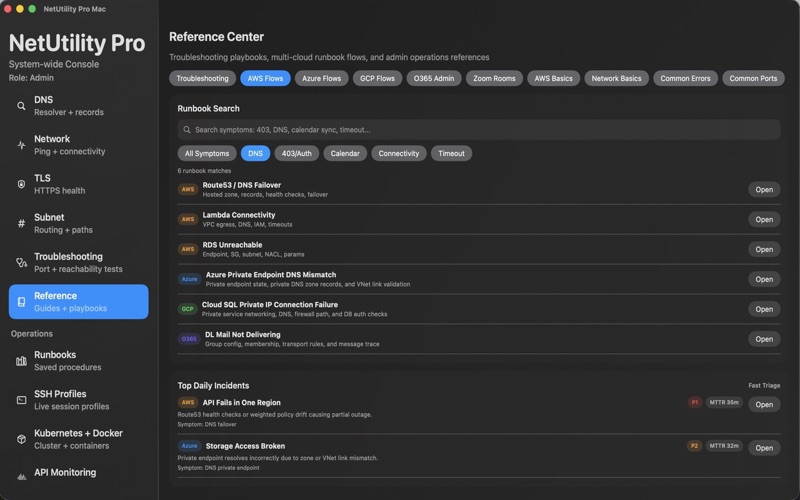Switch to the AWS Basics tab
This screenshot has width=800, height=500.
(553, 78)
